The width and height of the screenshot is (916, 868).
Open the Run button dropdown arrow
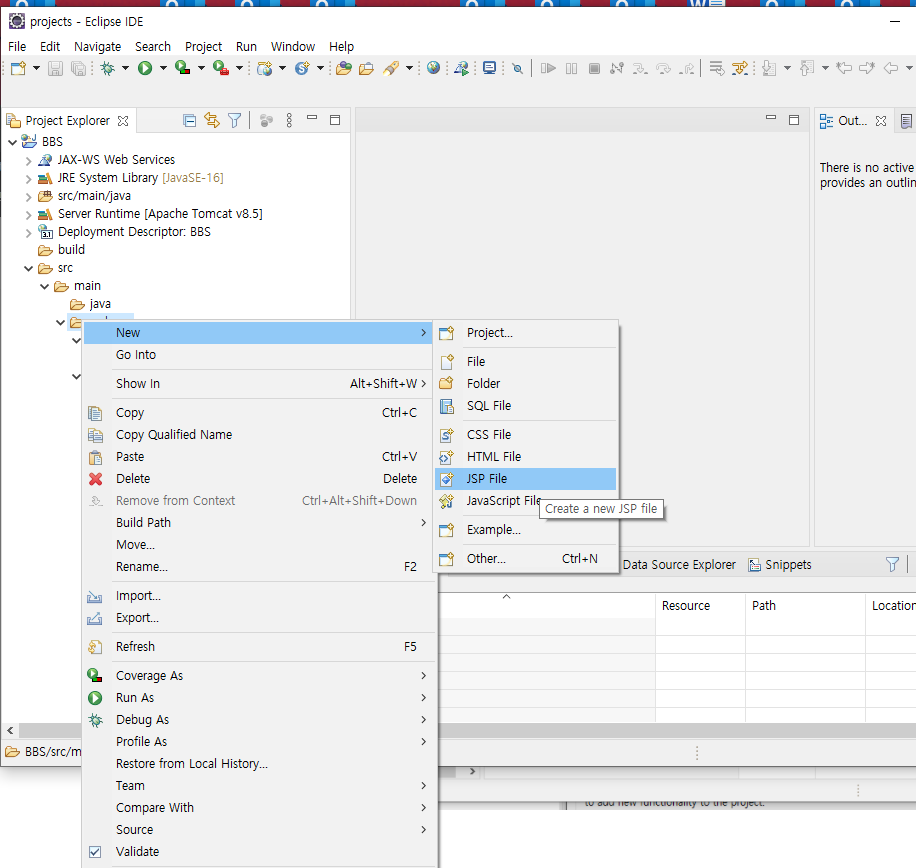(163, 68)
